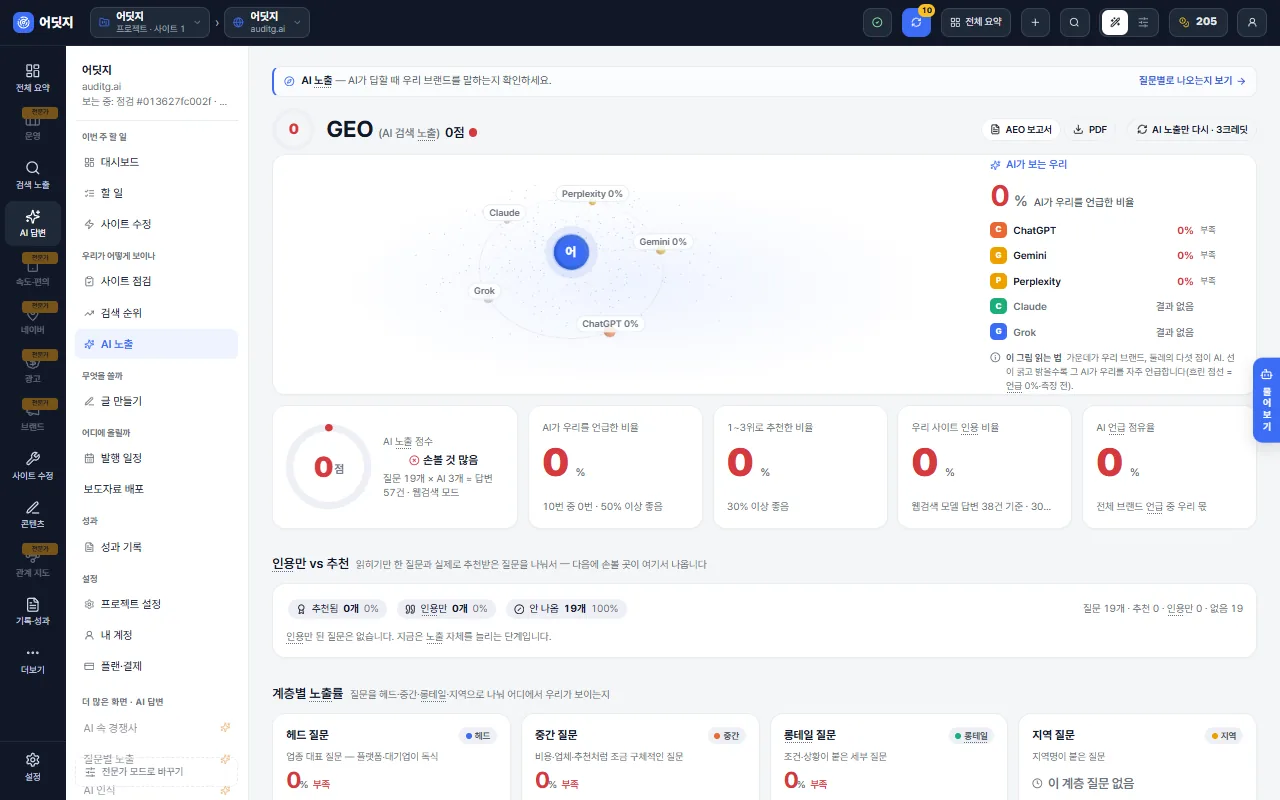This screenshot has width=1280, height=800.
Task: Click the status check icon in top bar
Action: (877, 22)
